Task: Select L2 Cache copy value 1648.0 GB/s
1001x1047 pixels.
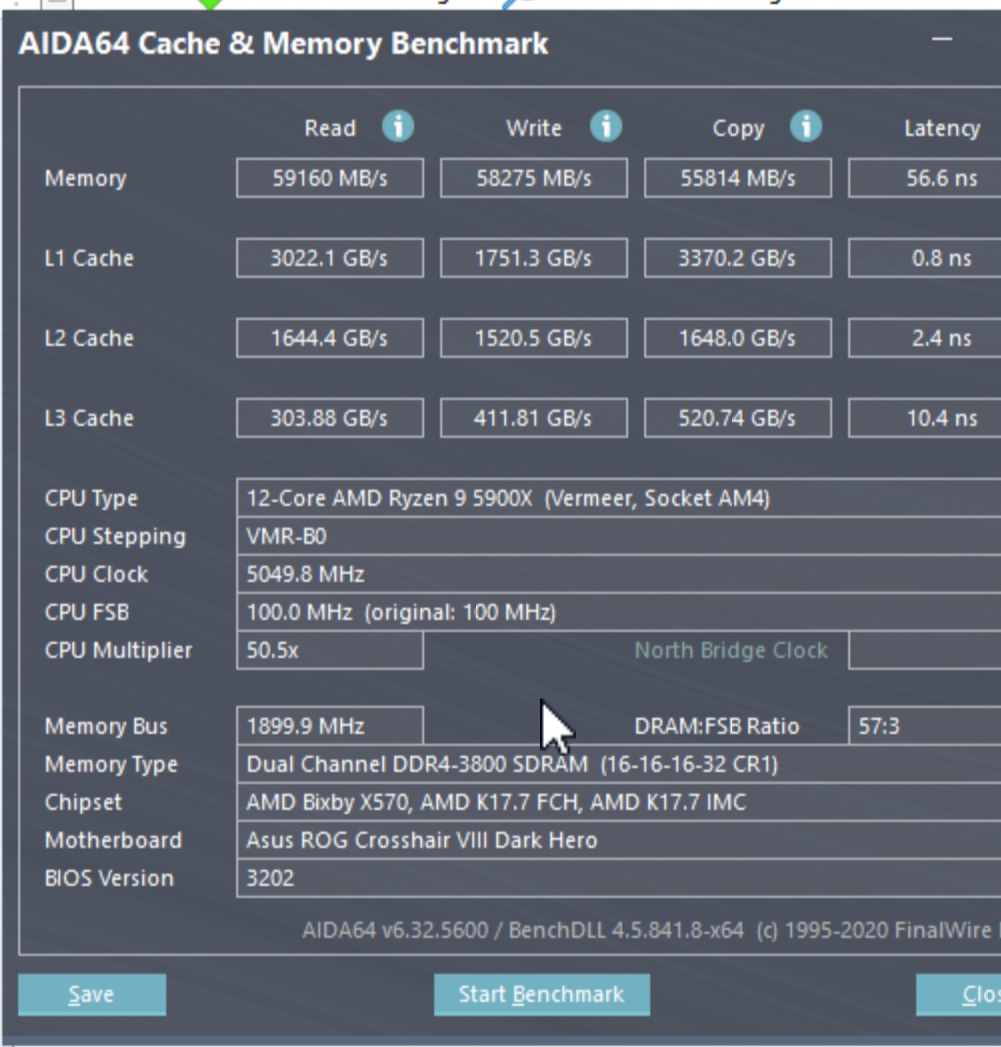Action: [x=738, y=338]
